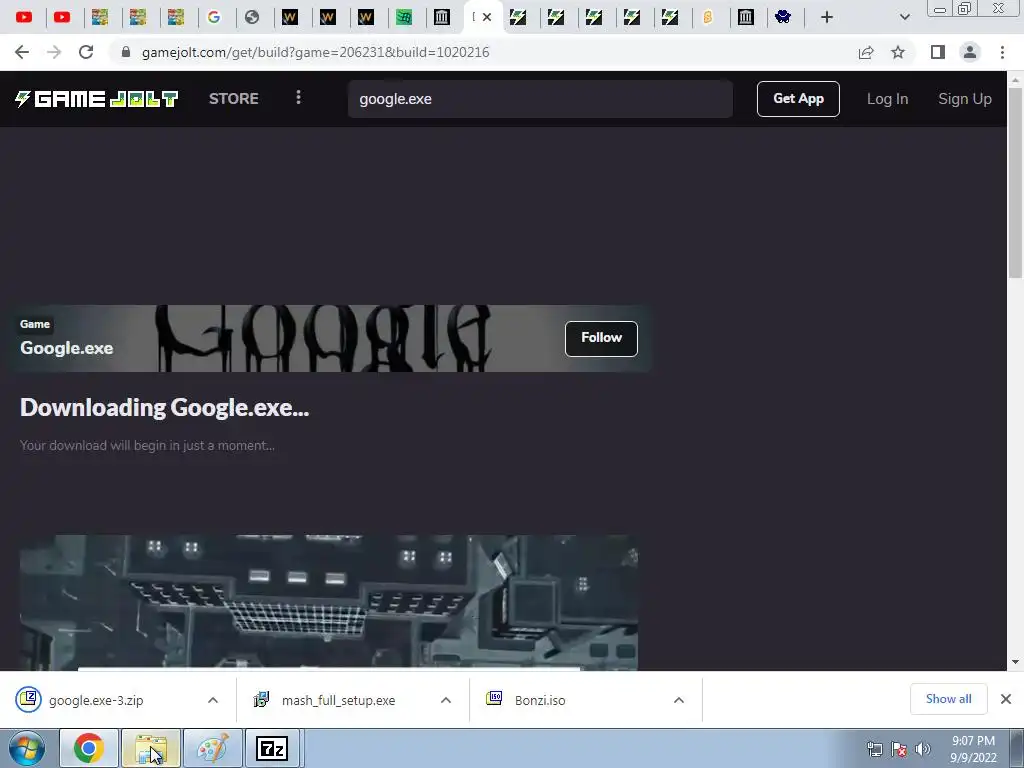Viewport: 1024px width, 768px height.
Task: Click the Get App button
Action: [798, 99]
